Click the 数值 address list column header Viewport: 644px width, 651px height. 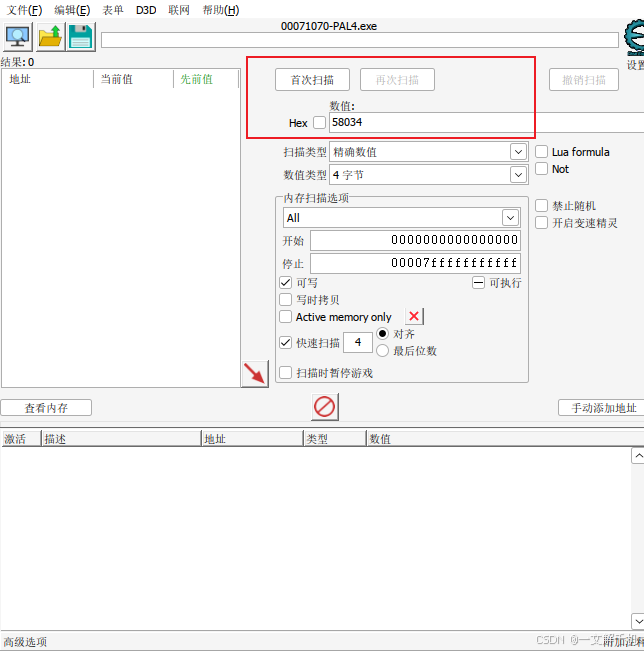[505, 439]
